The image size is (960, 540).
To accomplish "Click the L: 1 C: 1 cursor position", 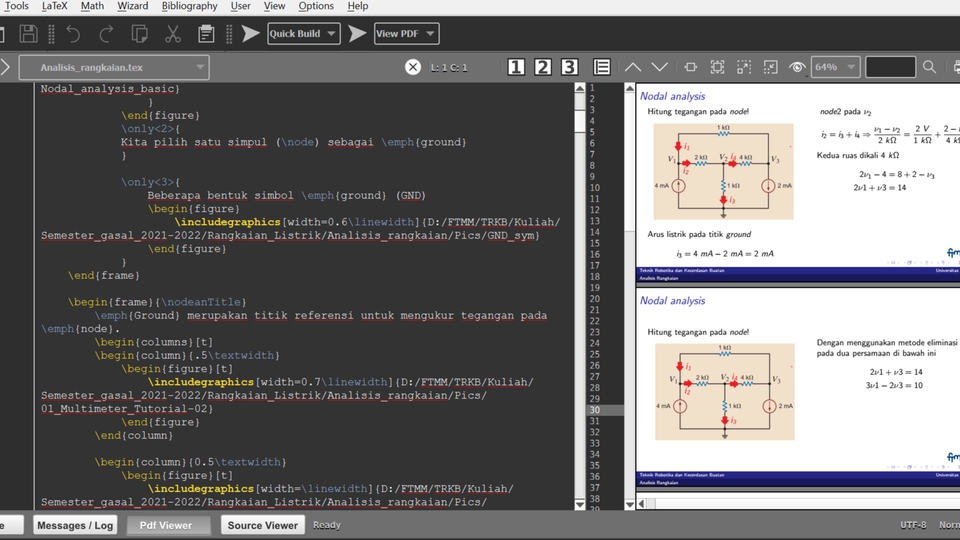I will click(x=449, y=67).
